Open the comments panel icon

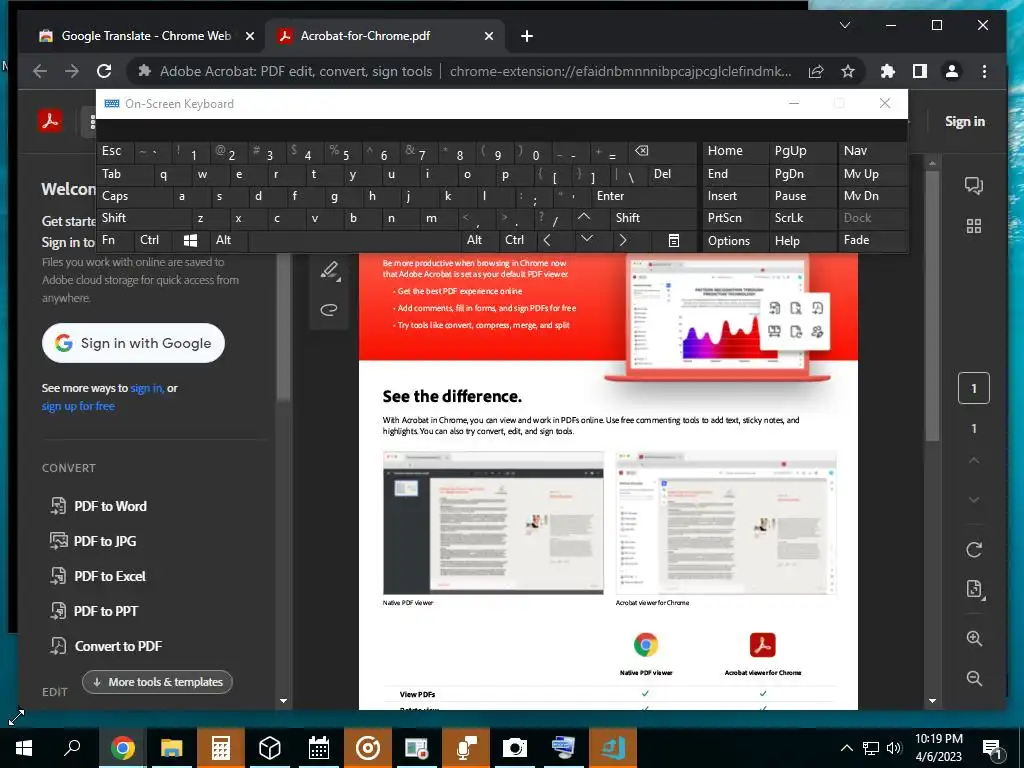tap(974, 186)
